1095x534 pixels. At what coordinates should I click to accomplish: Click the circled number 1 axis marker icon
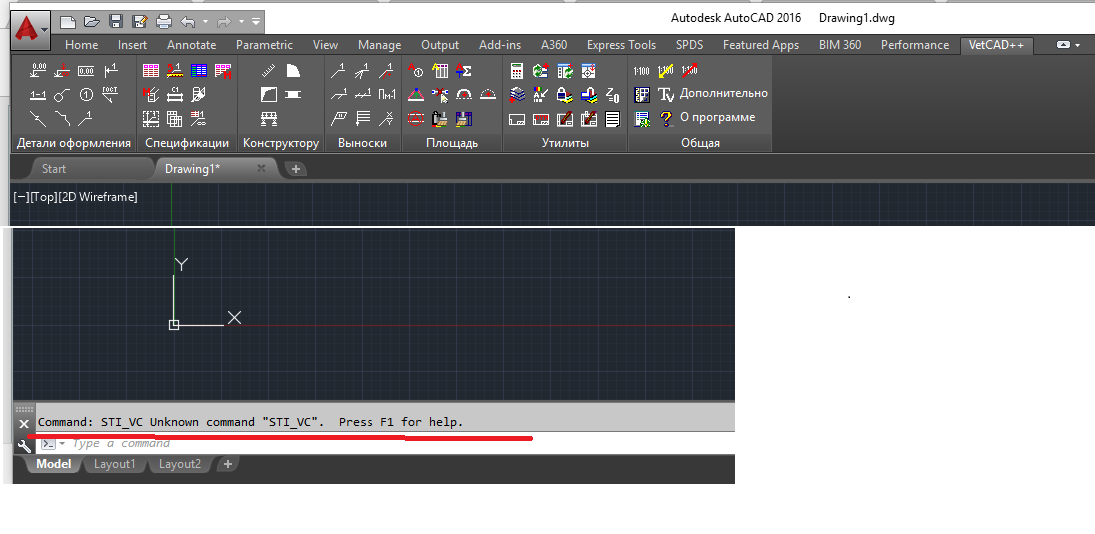86,94
